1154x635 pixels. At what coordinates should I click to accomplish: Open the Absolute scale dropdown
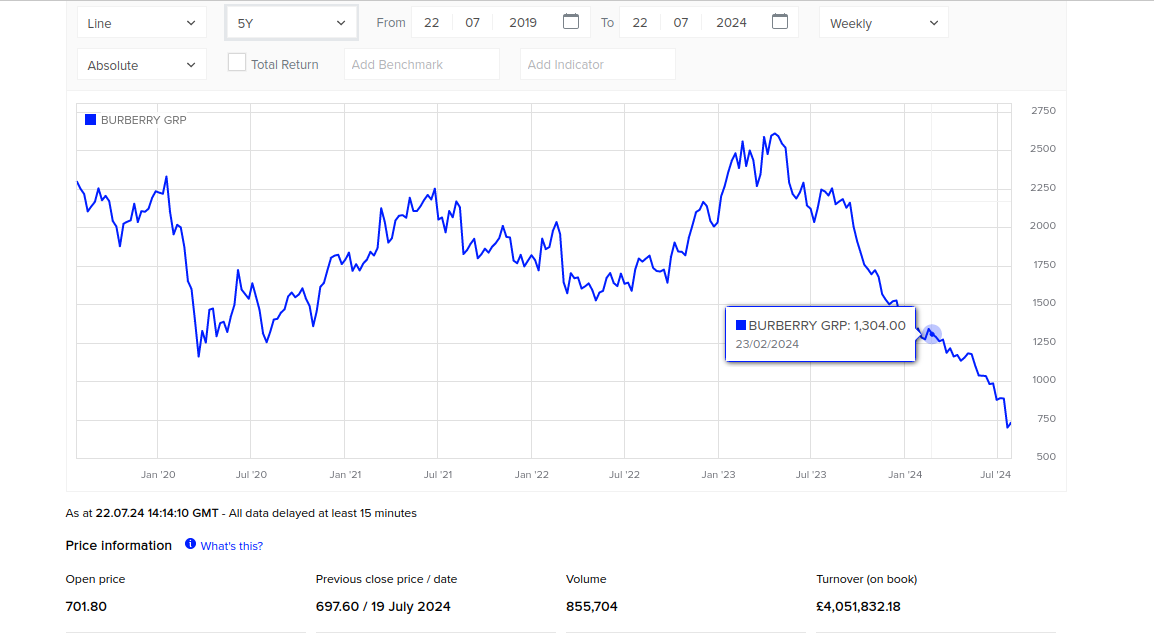coord(141,65)
